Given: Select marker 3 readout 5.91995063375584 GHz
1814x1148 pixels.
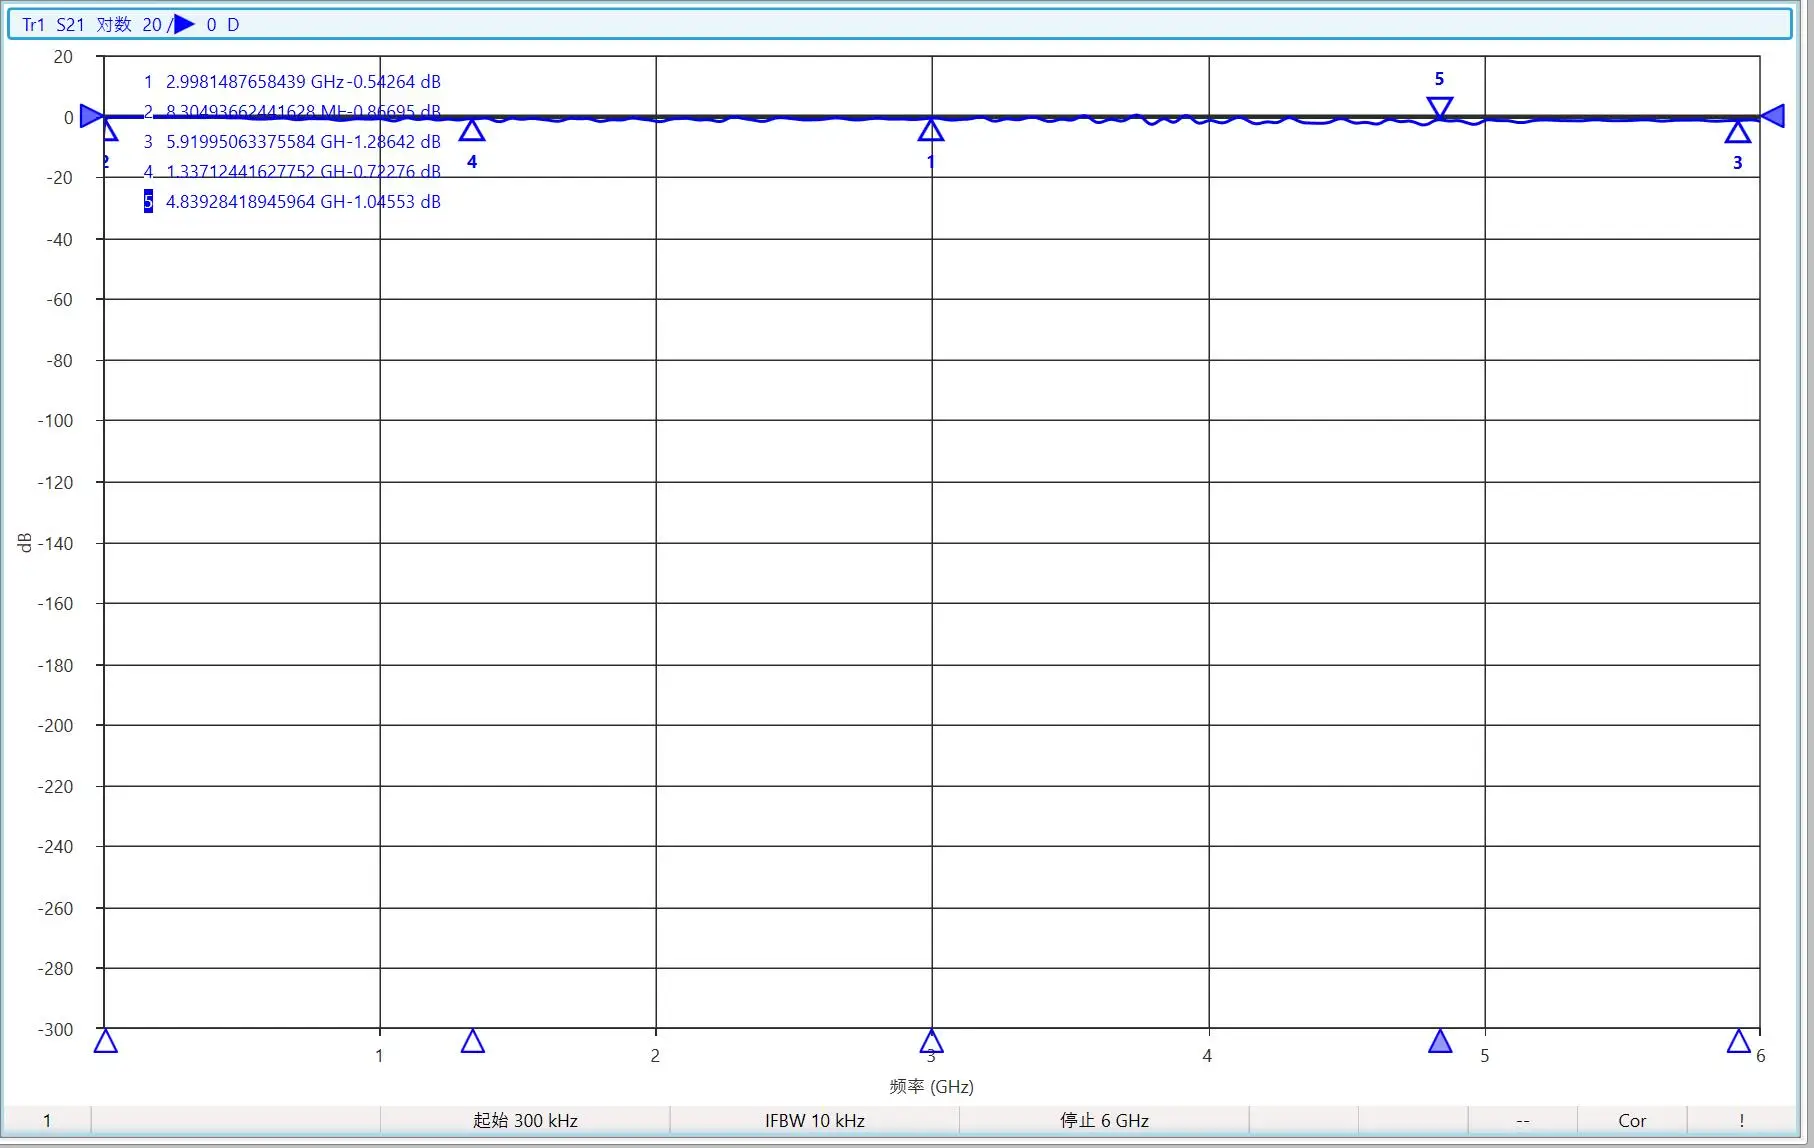Looking at the screenshot, I should tap(292, 142).
